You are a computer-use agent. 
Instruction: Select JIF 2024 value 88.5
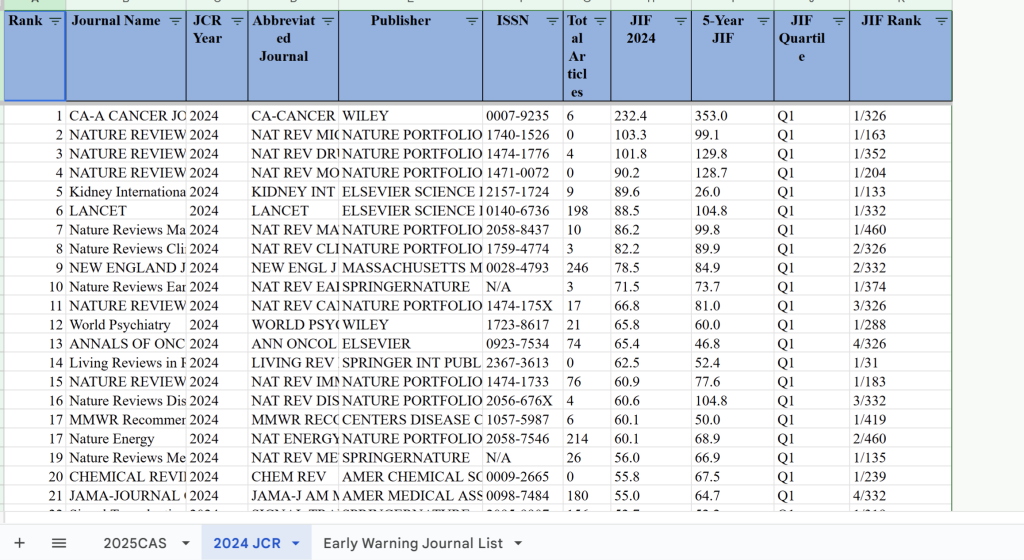[651, 211]
